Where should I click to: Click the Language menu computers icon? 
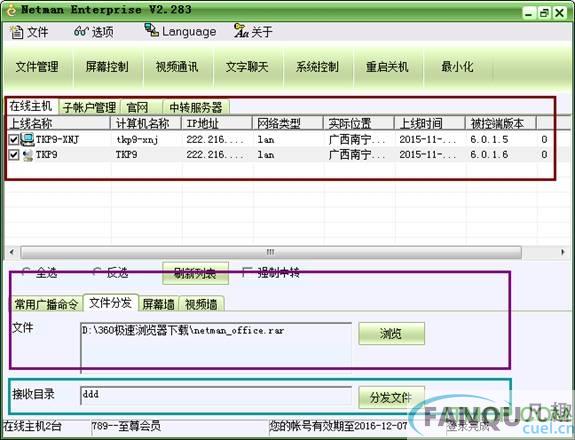click(151, 30)
